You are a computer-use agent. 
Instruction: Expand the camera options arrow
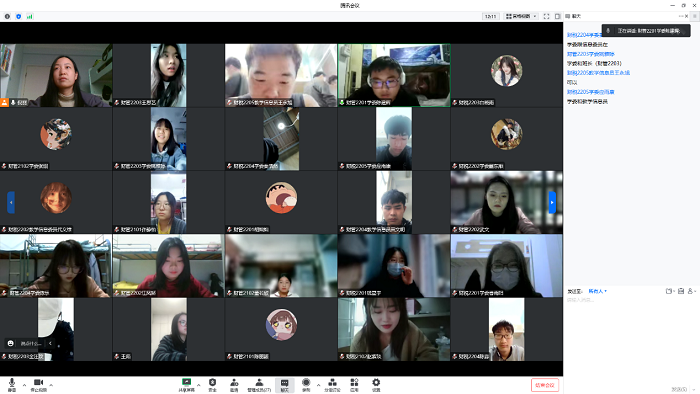[x=51, y=385]
